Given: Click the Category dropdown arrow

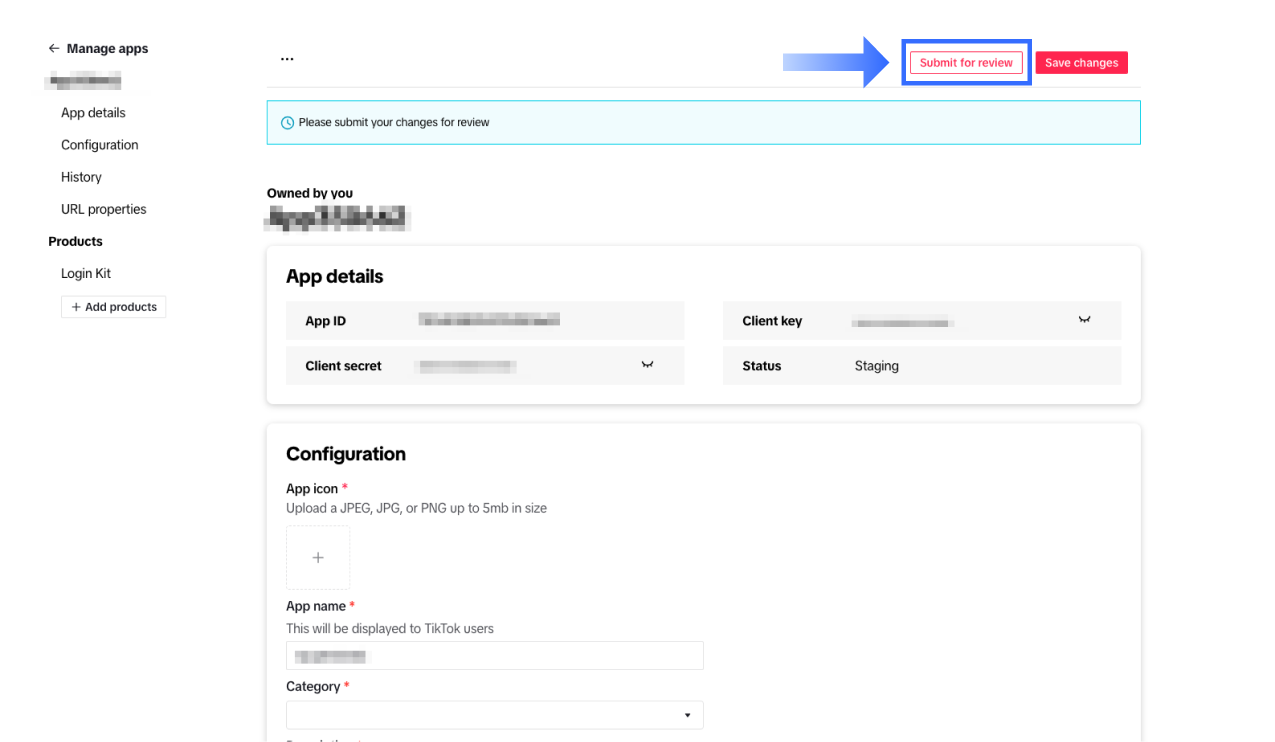Looking at the screenshot, I should [x=687, y=716].
